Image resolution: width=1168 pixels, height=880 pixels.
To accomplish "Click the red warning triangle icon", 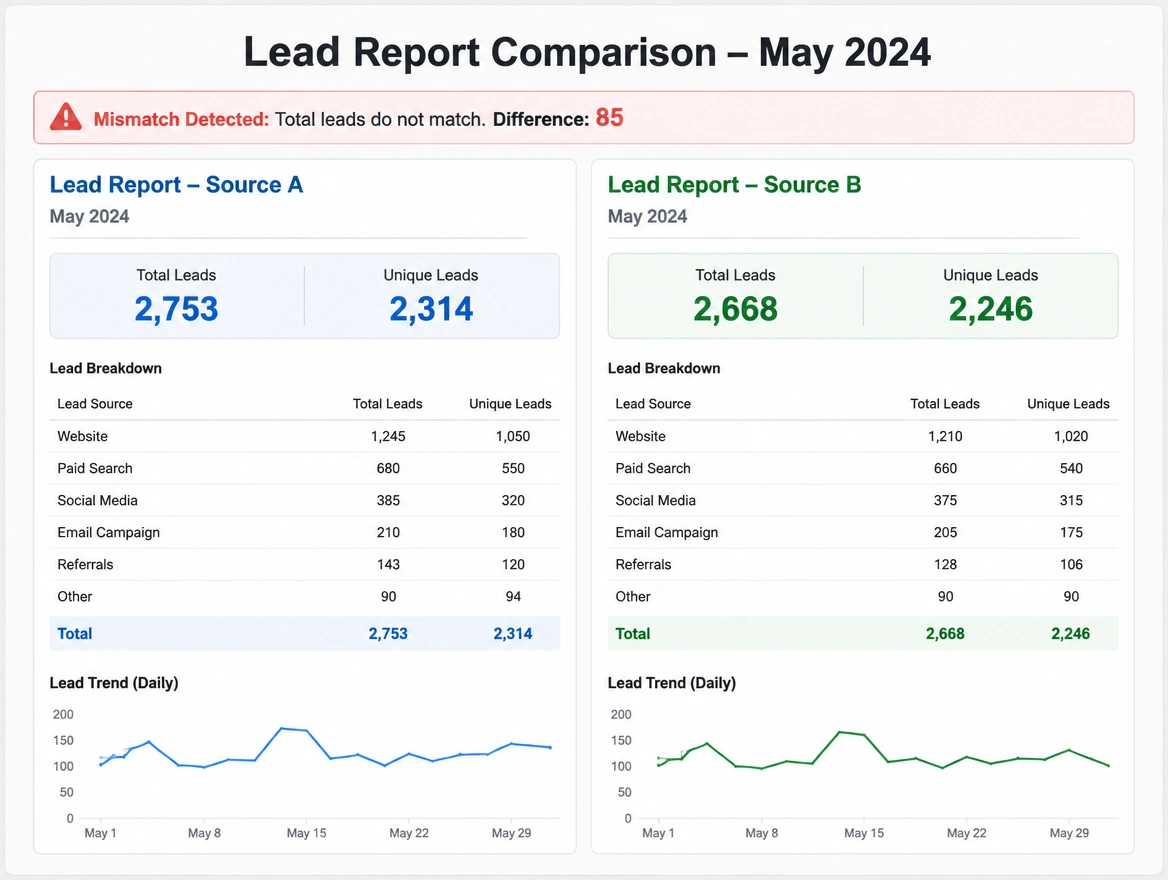I will (x=66, y=117).
